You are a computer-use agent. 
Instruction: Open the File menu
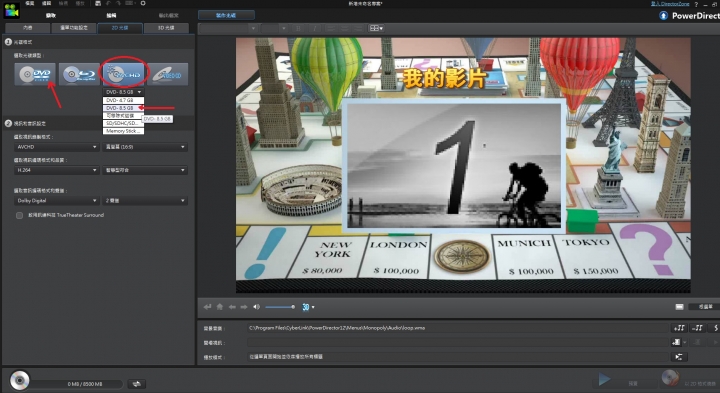[29, 3]
